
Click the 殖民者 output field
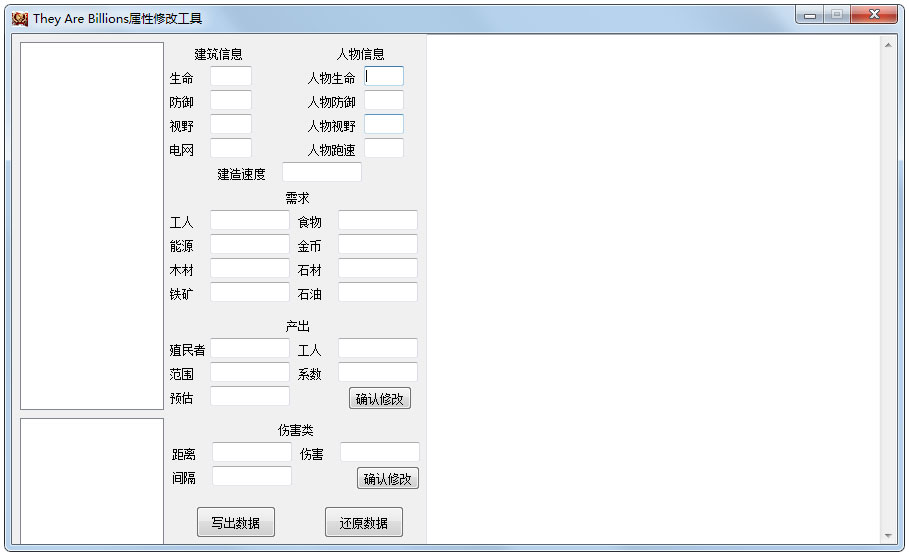[249, 348]
